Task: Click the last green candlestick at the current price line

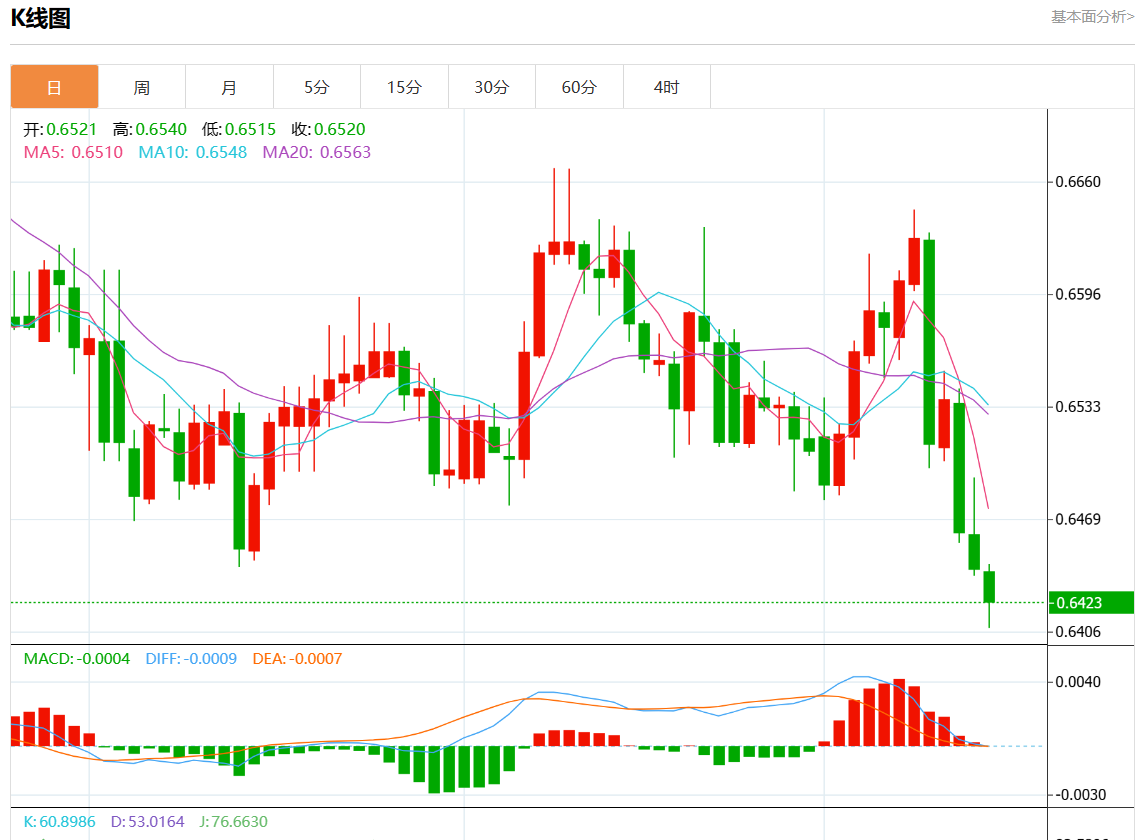Action: [x=989, y=587]
